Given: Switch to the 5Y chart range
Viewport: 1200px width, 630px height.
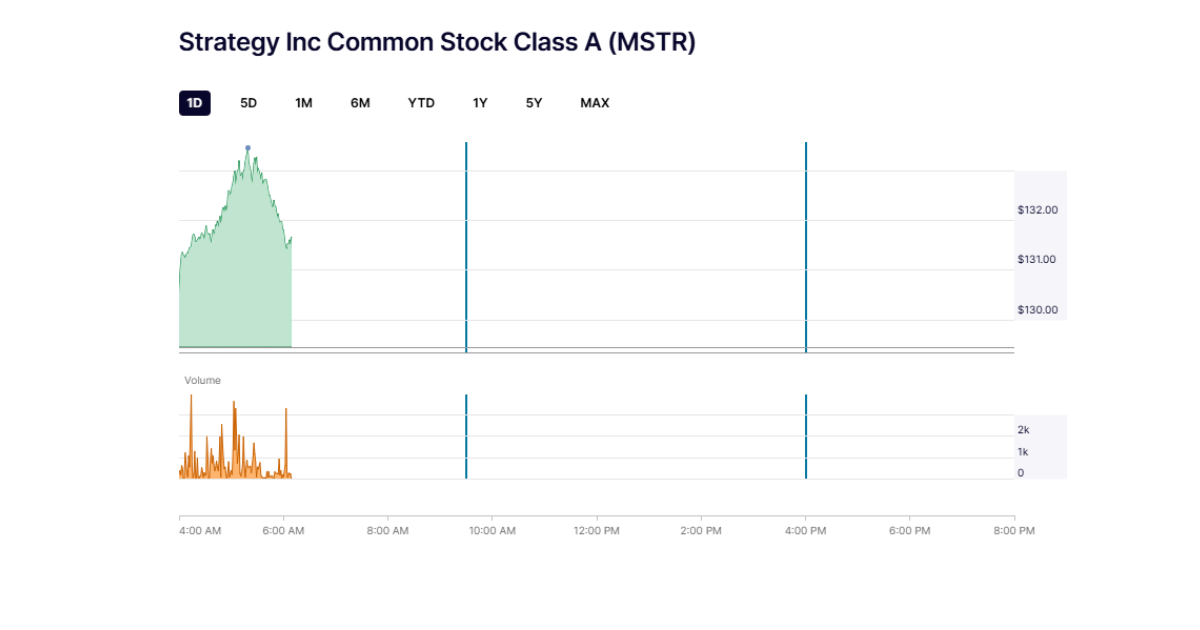Looking at the screenshot, I should tap(533, 102).
